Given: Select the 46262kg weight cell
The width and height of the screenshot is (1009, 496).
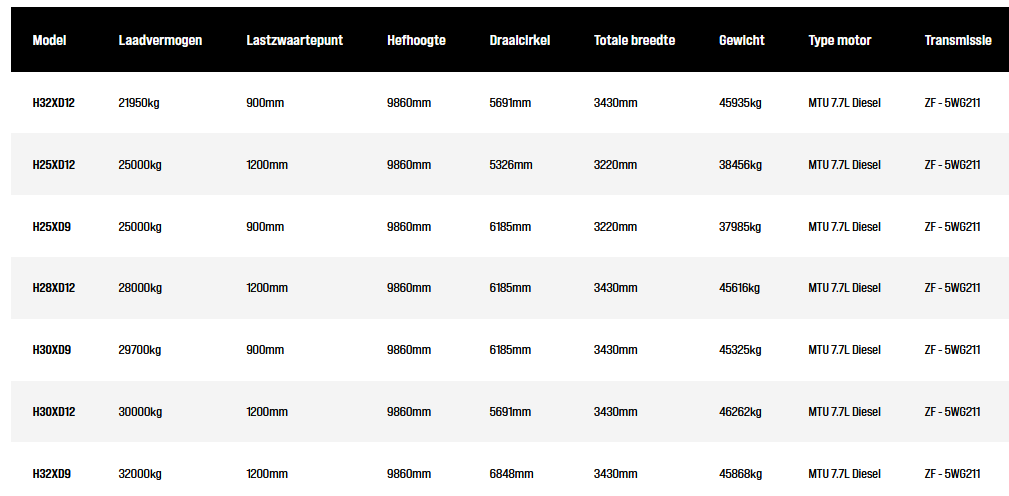Looking at the screenshot, I should (740, 412).
